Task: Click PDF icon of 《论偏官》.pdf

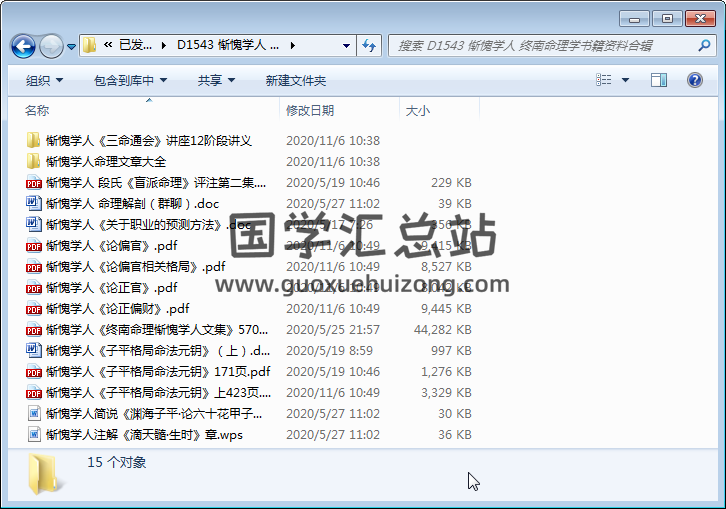Action: click(x=34, y=246)
